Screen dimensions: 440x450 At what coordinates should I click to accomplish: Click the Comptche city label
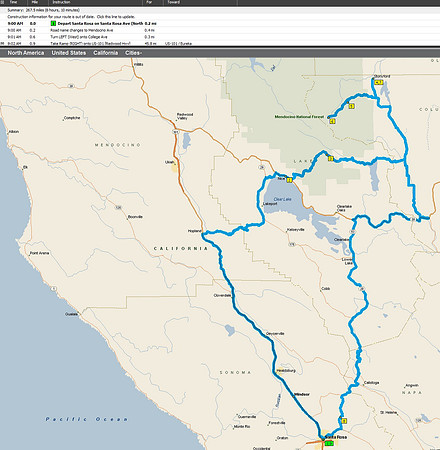[x=72, y=118]
